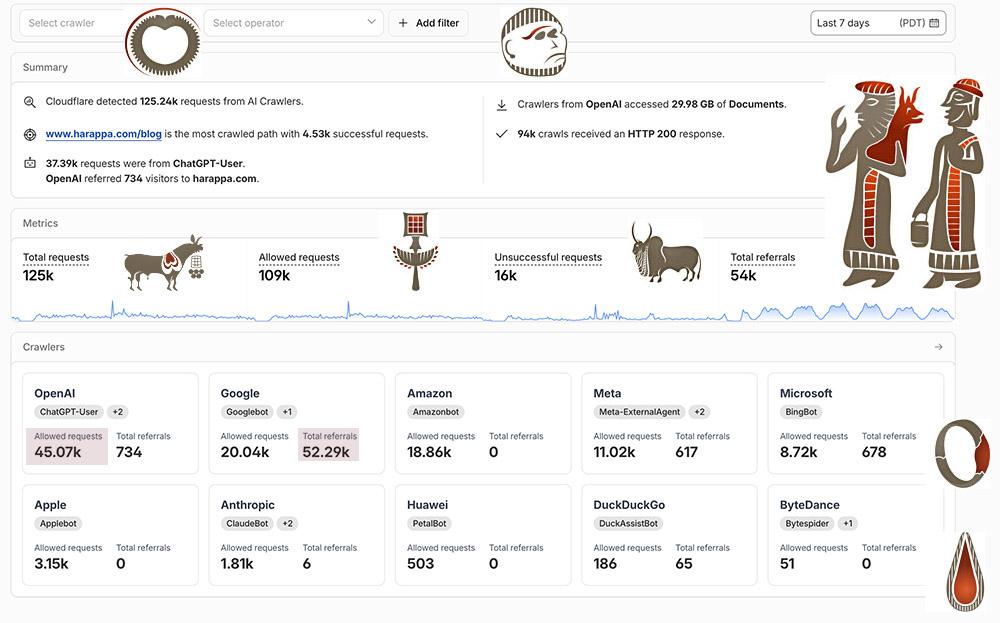This screenshot has height=623, width=1000.
Task: Click the 125k total requests value
Action: pyautogui.click(x=38, y=275)
